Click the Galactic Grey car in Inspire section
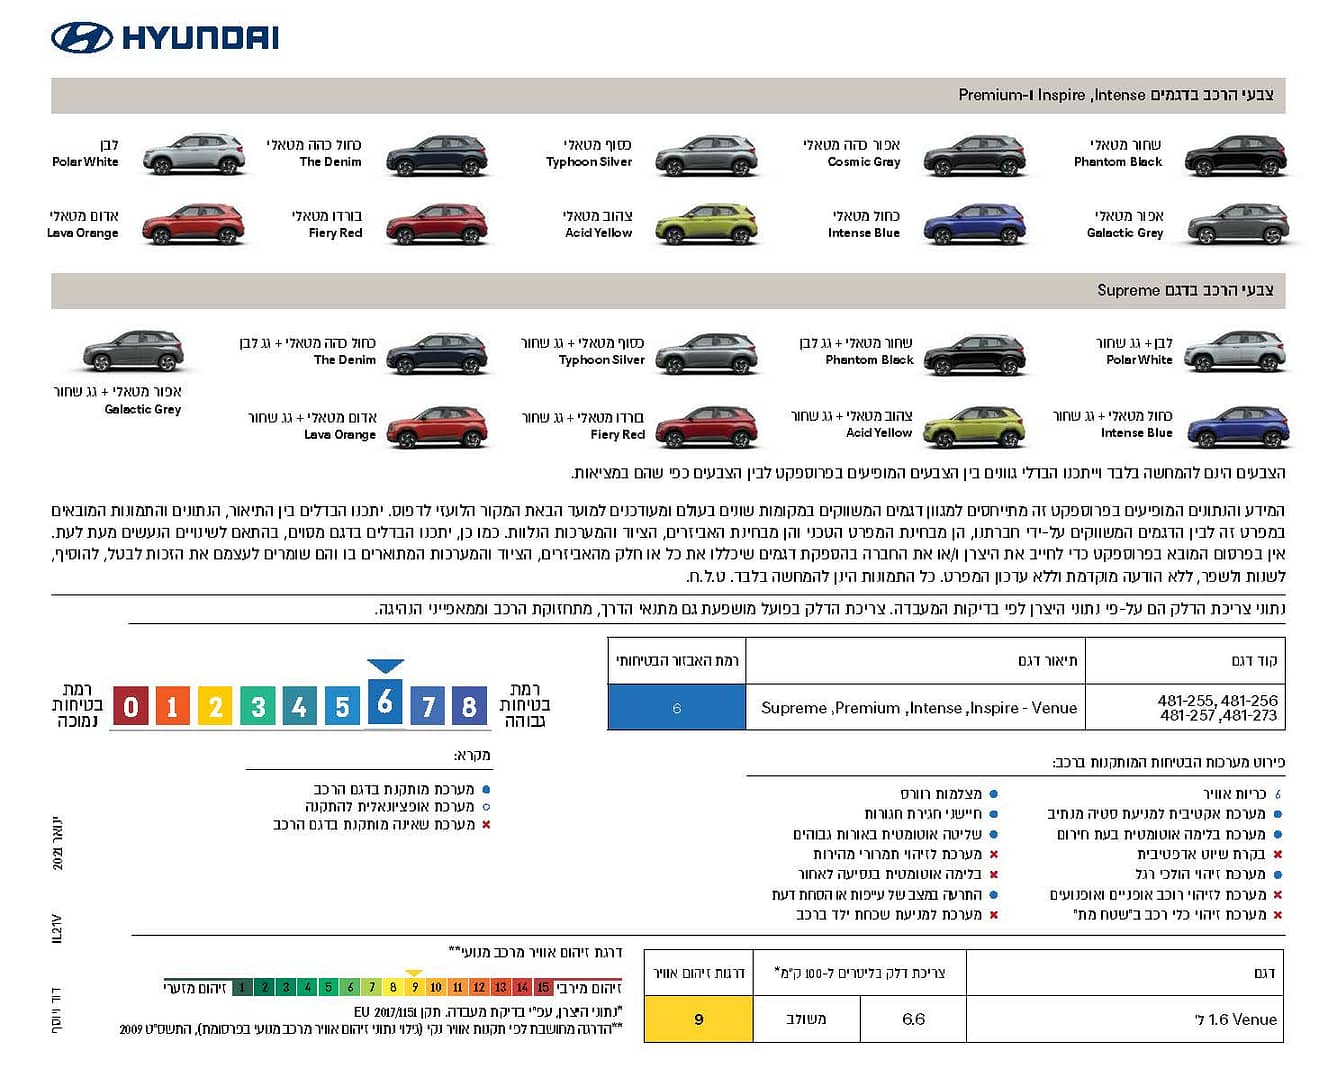The width and height of the screenshot is (1337, 1080). click(1238, 225)
